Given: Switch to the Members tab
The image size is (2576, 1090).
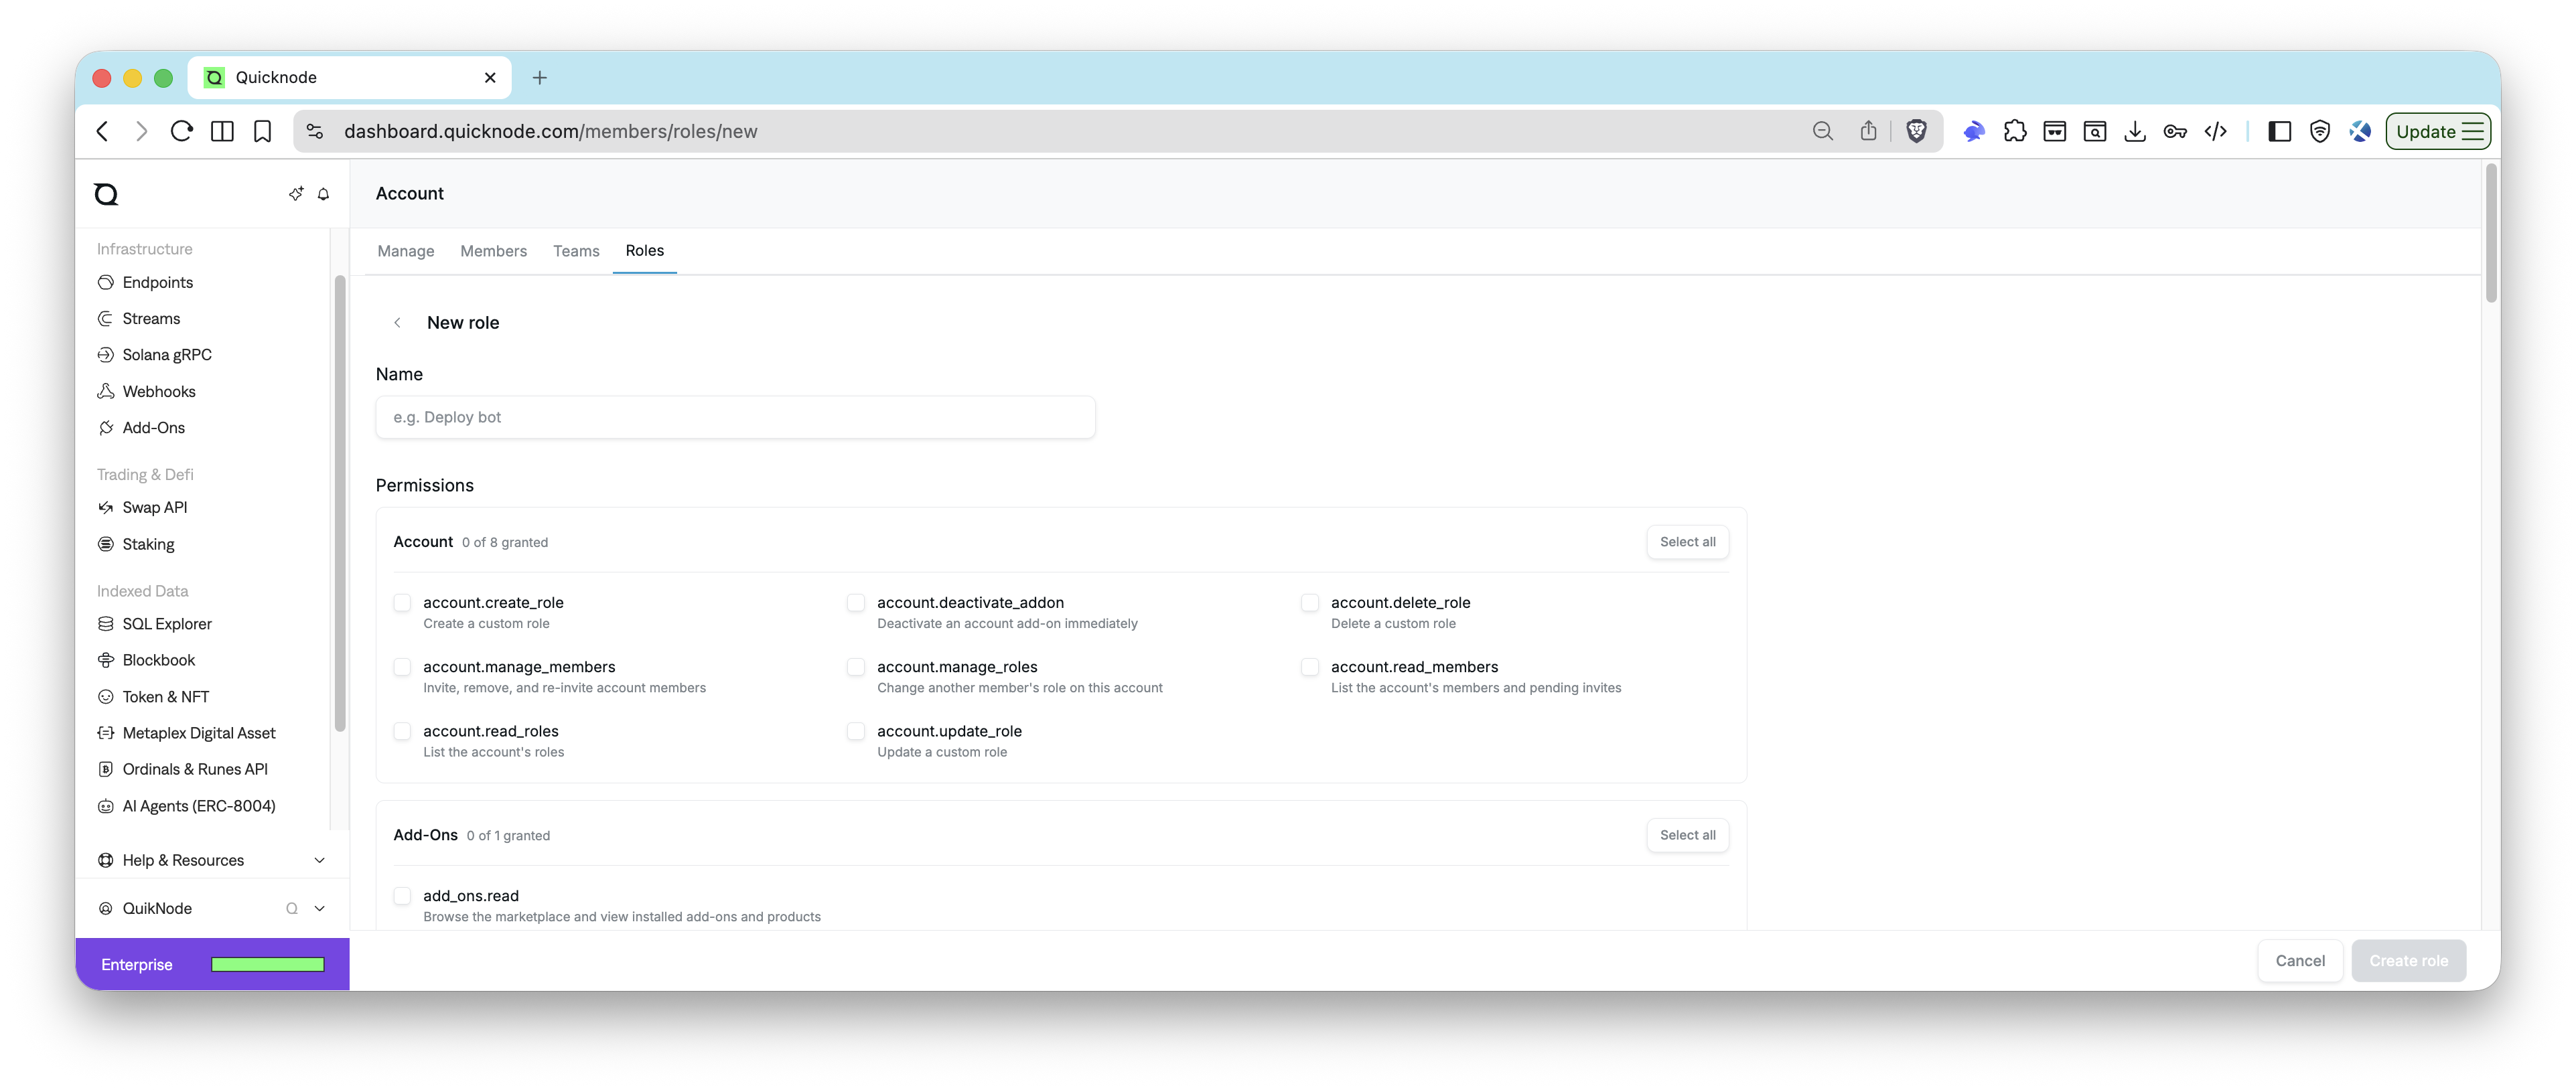Looking at the screenshot, I should coord(493,251).
